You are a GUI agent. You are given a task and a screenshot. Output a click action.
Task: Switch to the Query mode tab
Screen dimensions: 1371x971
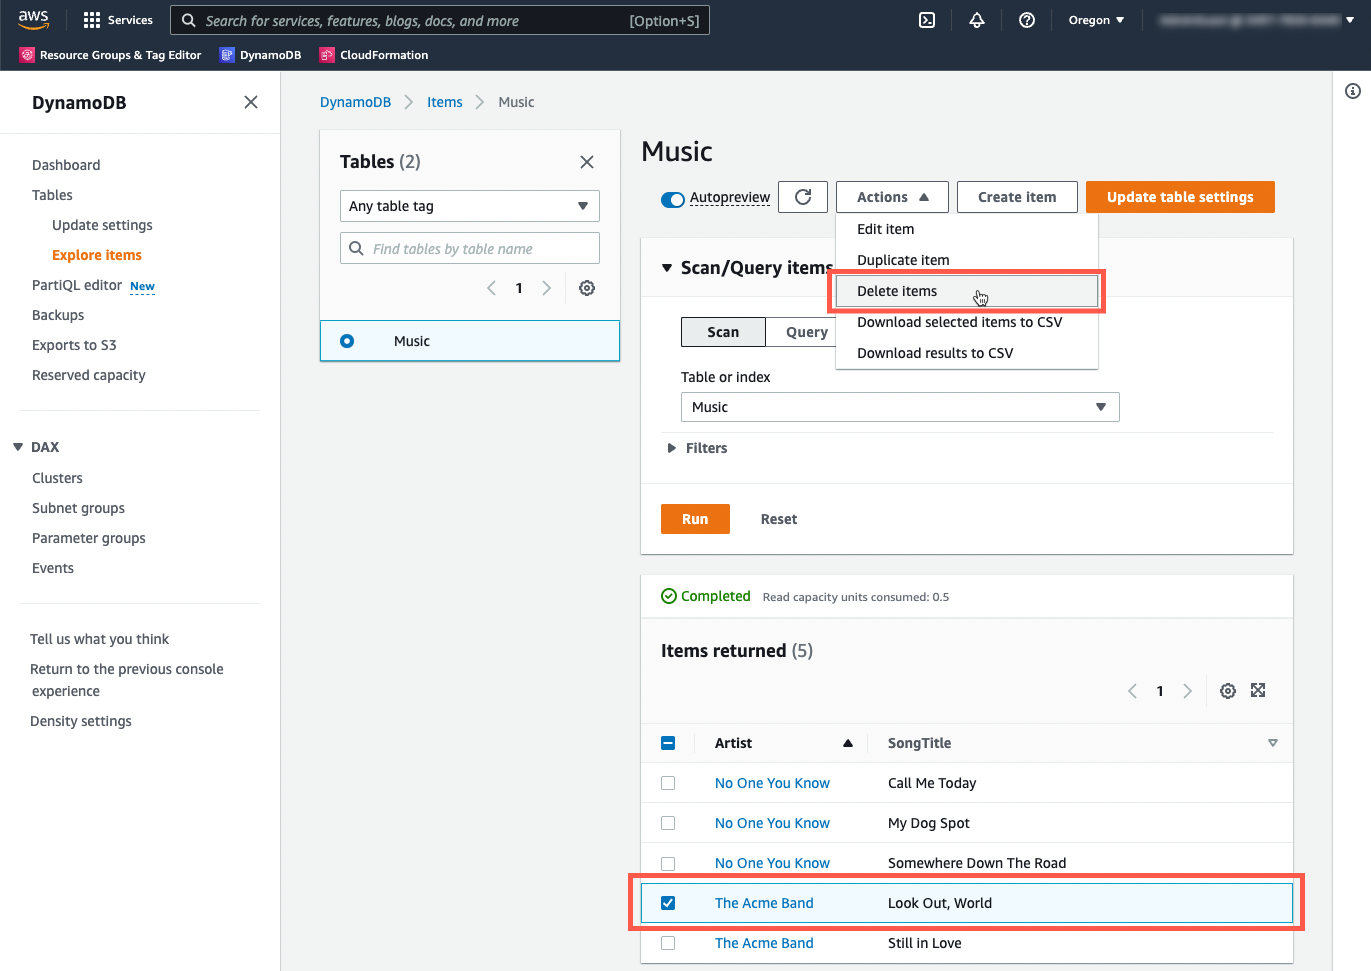[806, 332]
